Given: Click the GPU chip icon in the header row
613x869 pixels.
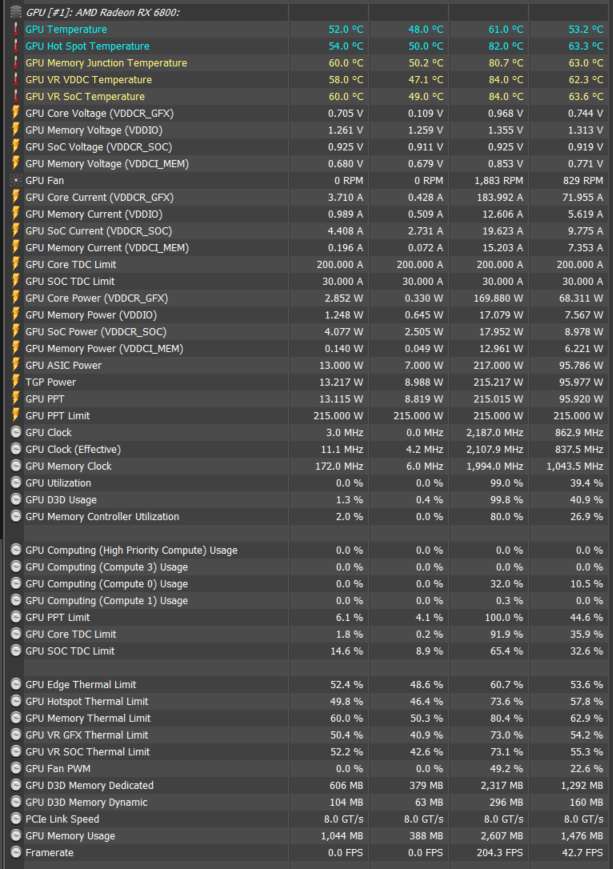Looking at the screenshot, I should tap(16, 12).
